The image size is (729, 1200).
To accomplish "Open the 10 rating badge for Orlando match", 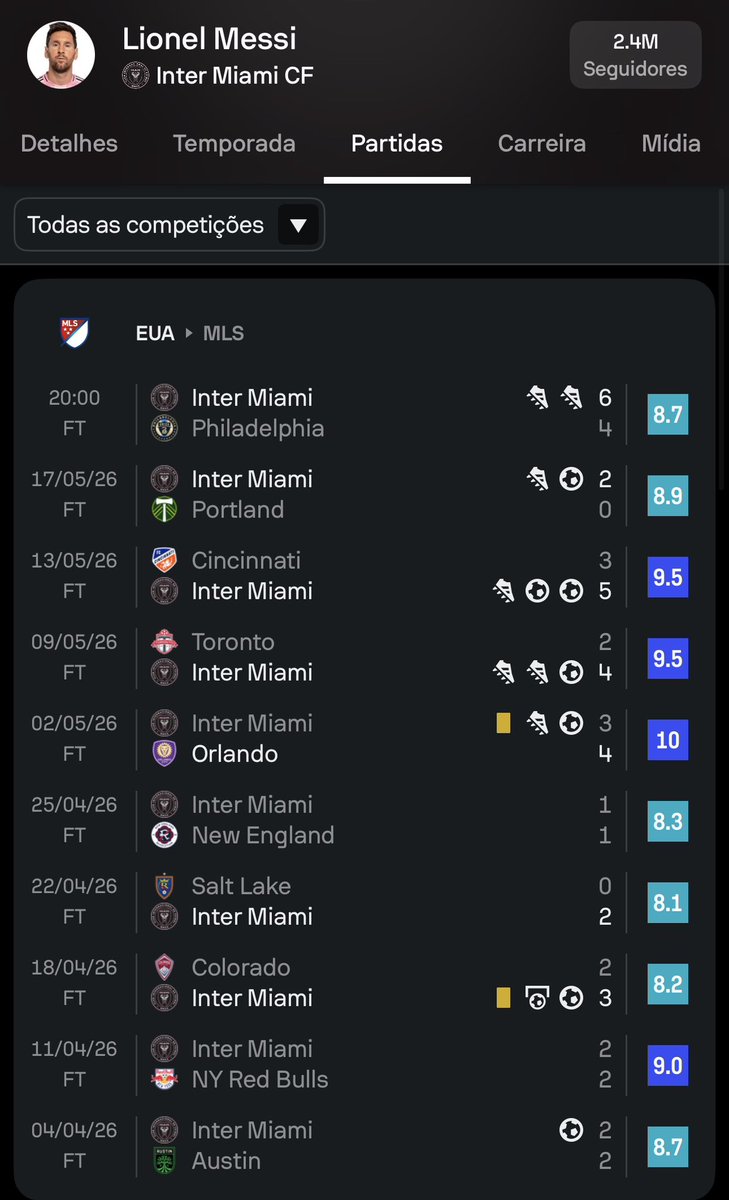I will coord(667,740).
